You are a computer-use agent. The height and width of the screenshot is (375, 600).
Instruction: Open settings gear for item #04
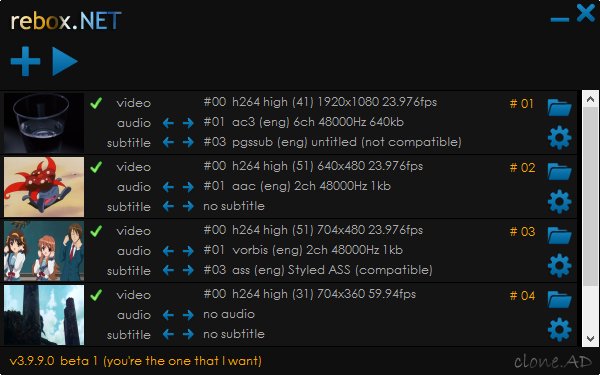pyautogui.click(x=559, y=329)
